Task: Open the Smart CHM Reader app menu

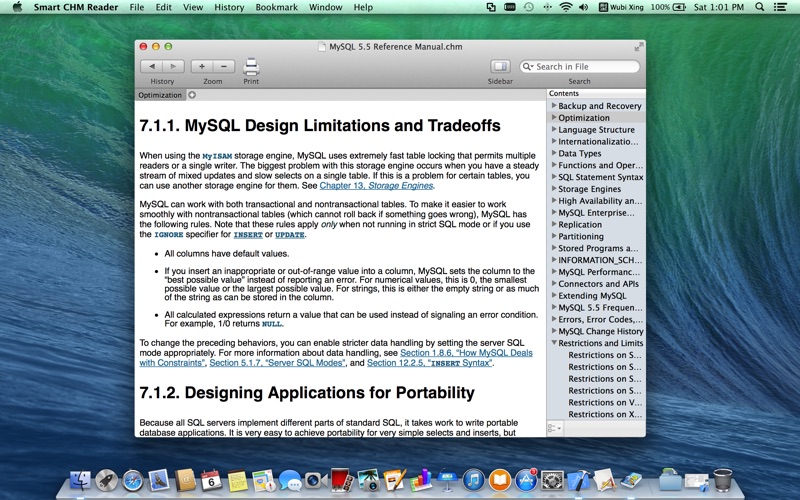Action: point(76,7)
